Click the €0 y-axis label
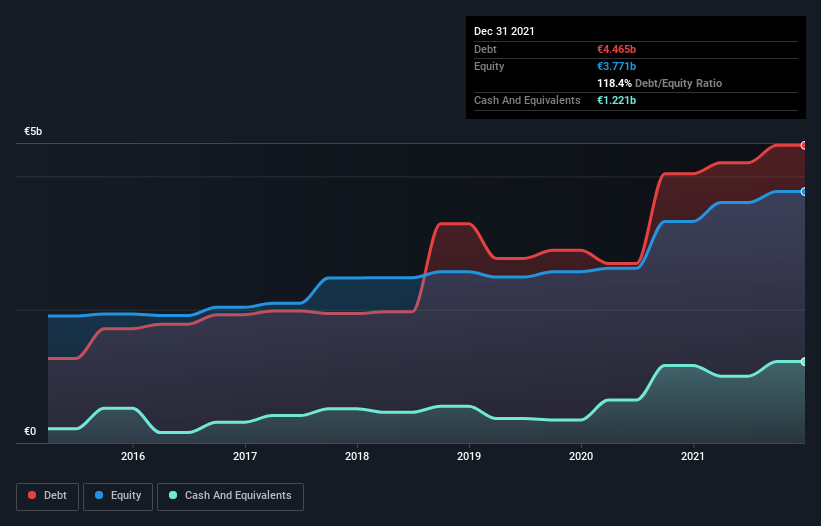Viewport: 821px width, 526px height. [30, 431]
